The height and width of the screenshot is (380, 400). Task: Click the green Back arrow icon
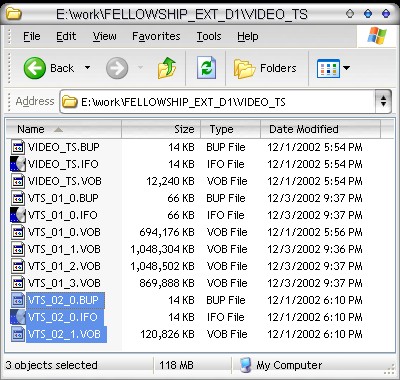click(35, 68)
